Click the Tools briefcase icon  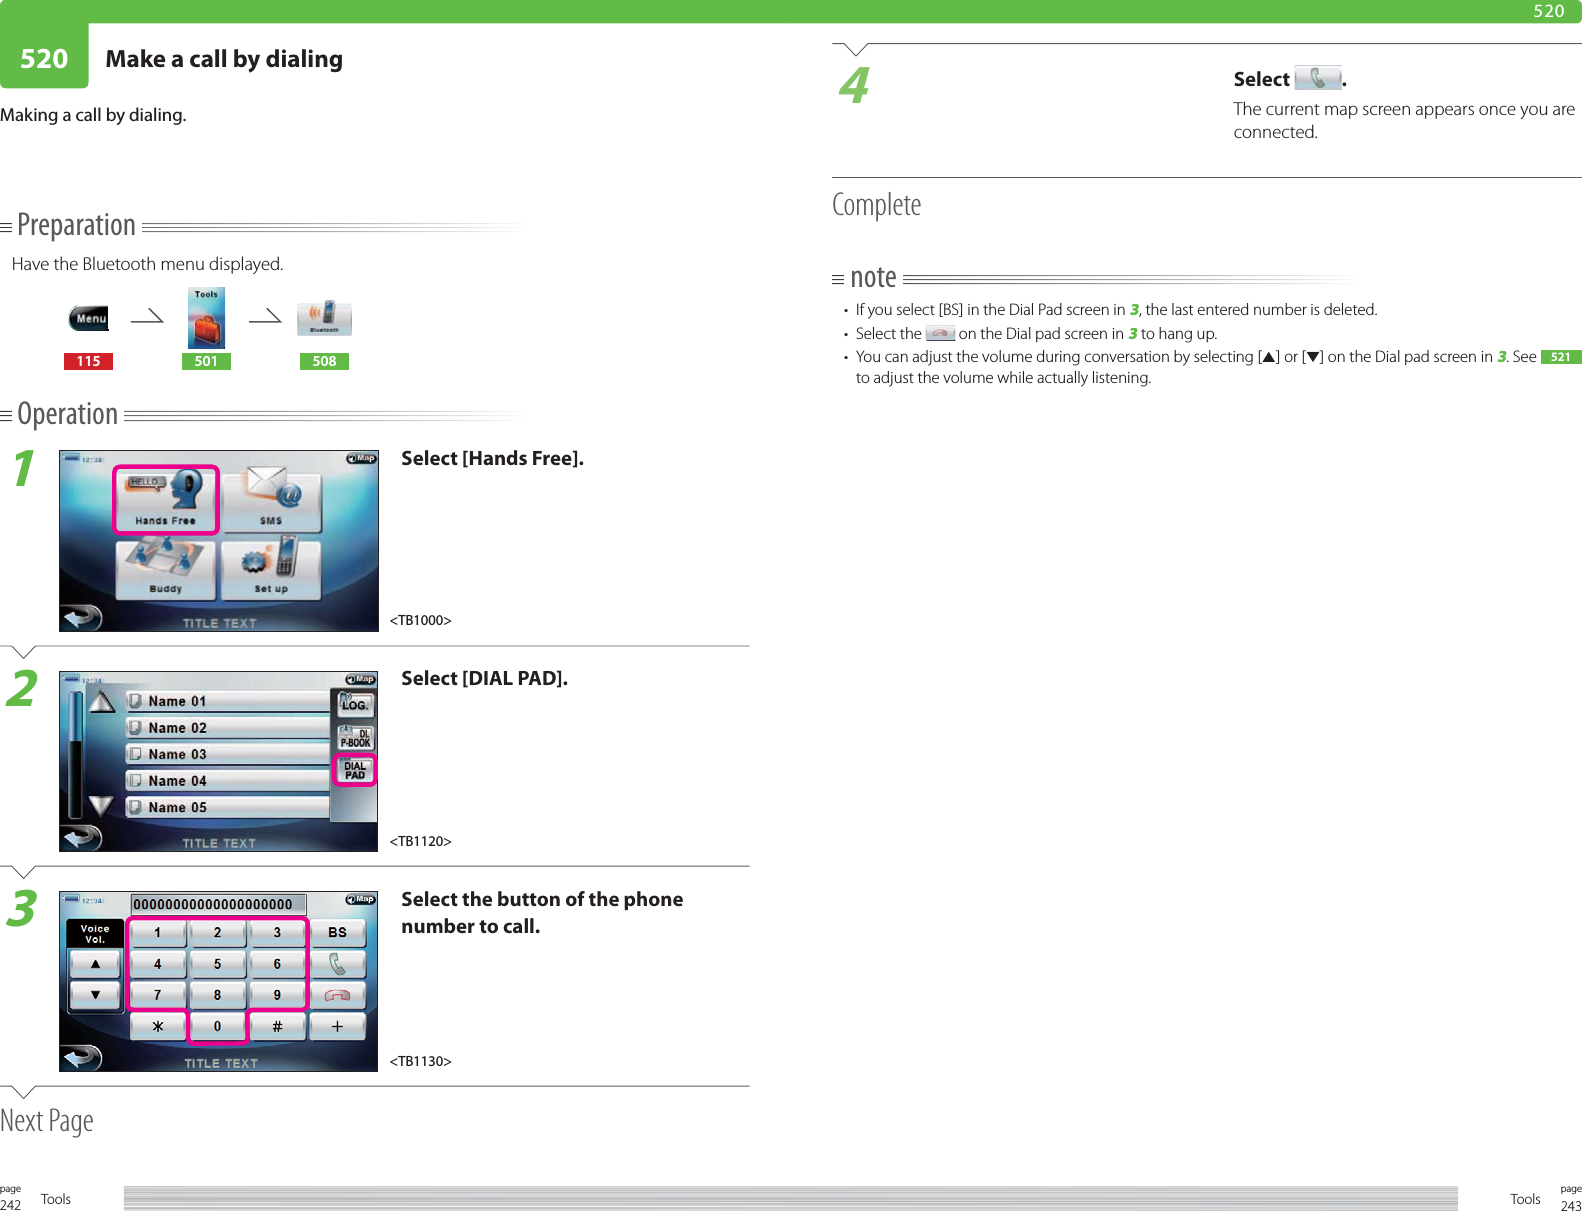coord(206,318)
